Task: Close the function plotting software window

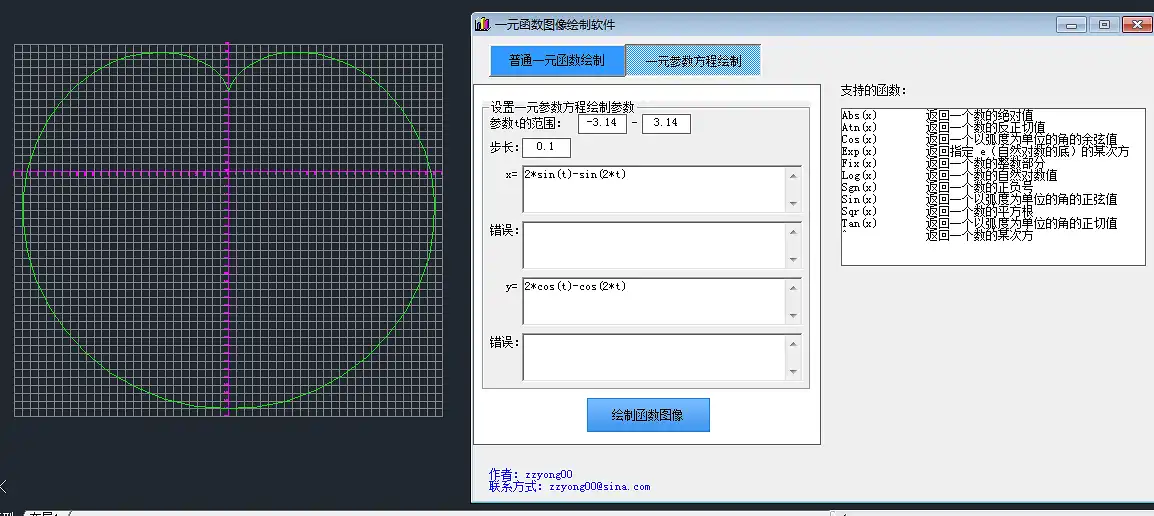Action: 1137,25
